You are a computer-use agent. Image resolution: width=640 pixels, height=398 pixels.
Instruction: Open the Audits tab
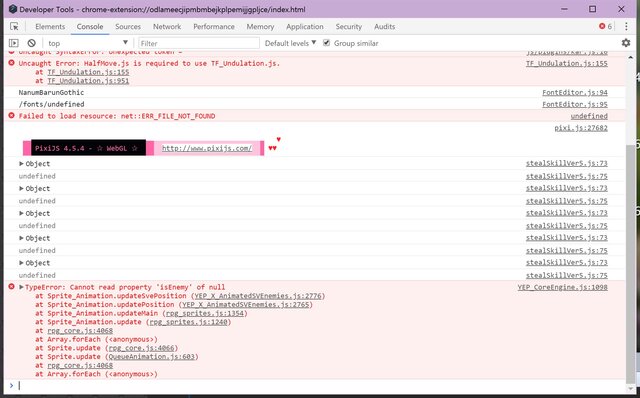[x=384, y=27]
